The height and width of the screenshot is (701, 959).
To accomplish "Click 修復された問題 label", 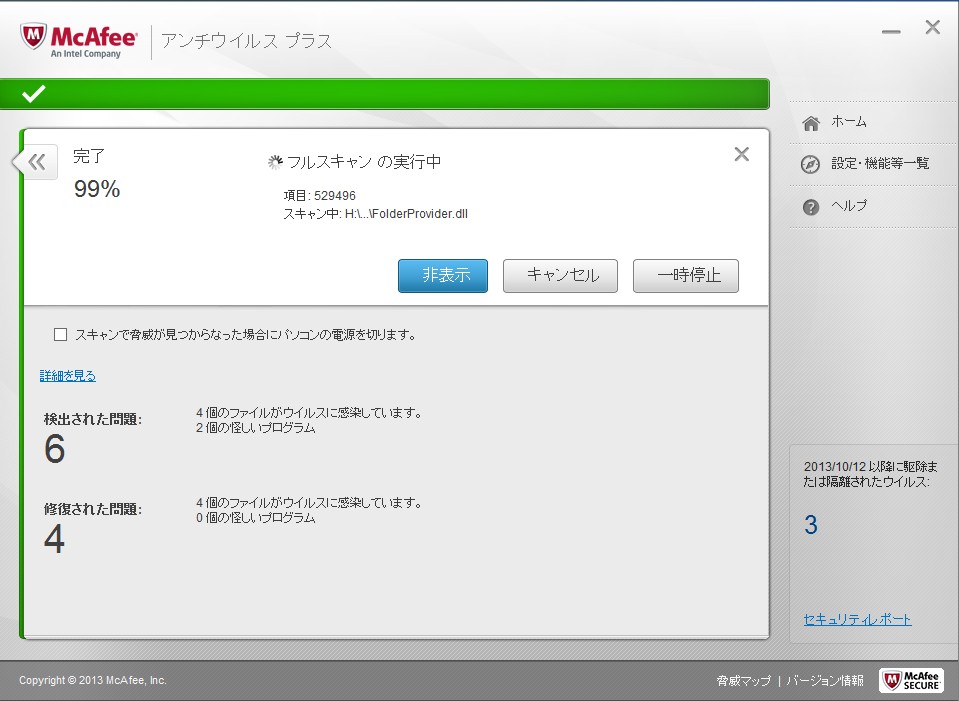I will pos(92,509).
